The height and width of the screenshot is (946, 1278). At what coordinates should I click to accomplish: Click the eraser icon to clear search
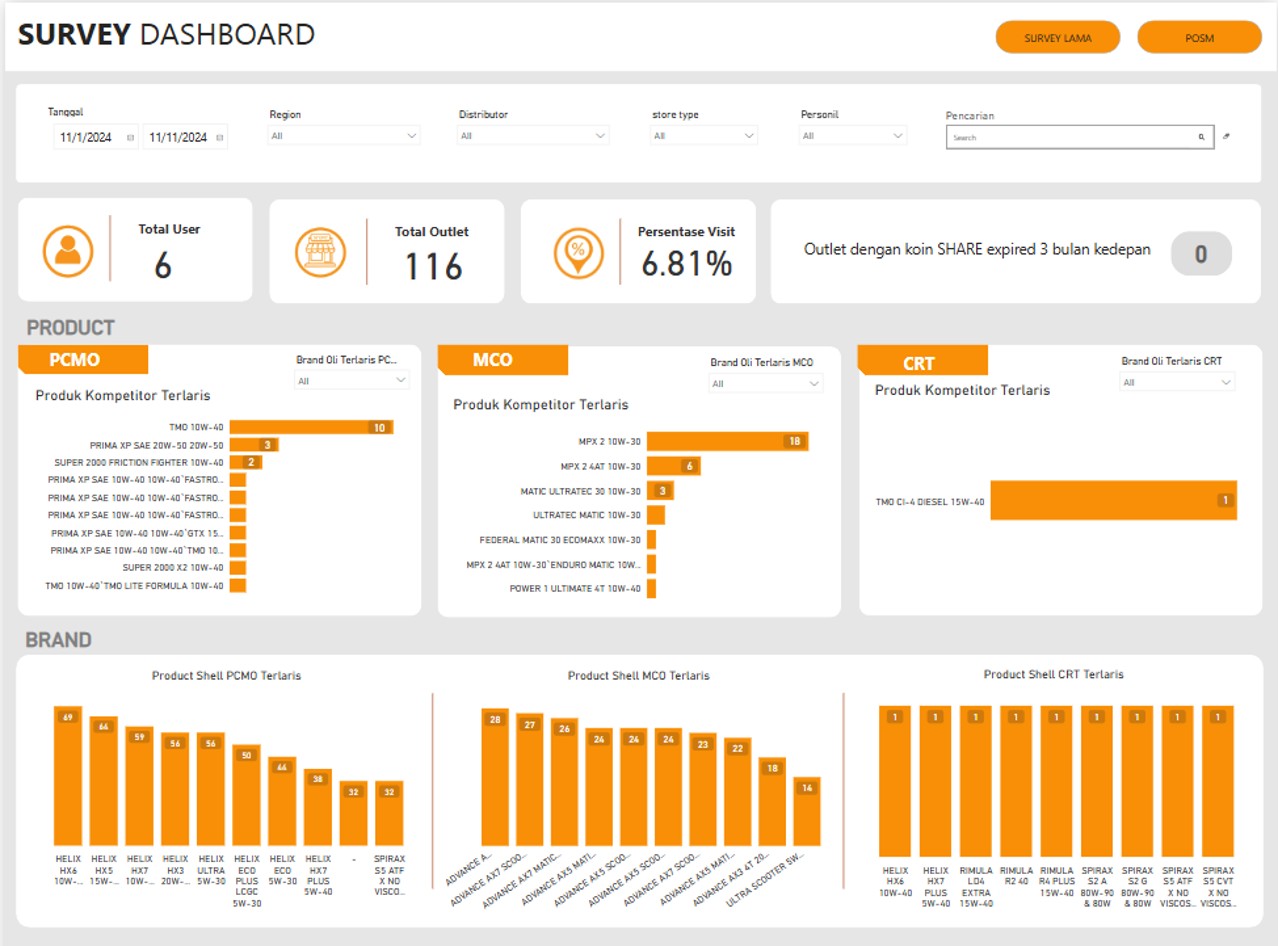1227,136
